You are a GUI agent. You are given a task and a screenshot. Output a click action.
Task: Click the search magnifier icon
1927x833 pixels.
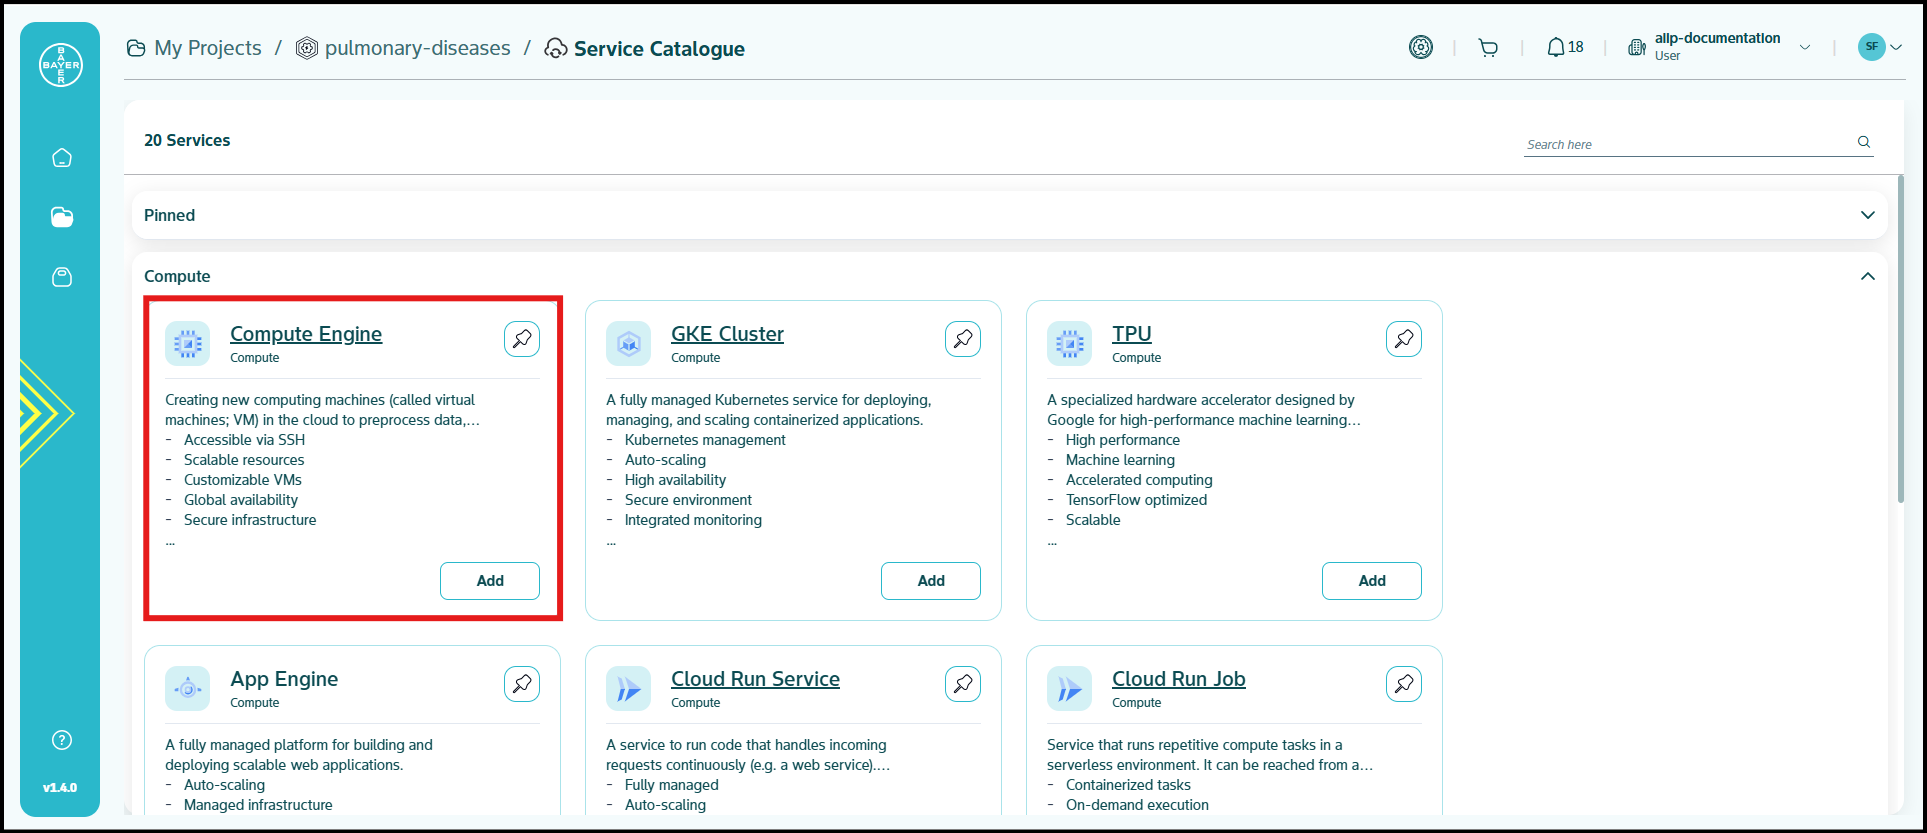coord(1864,142)
